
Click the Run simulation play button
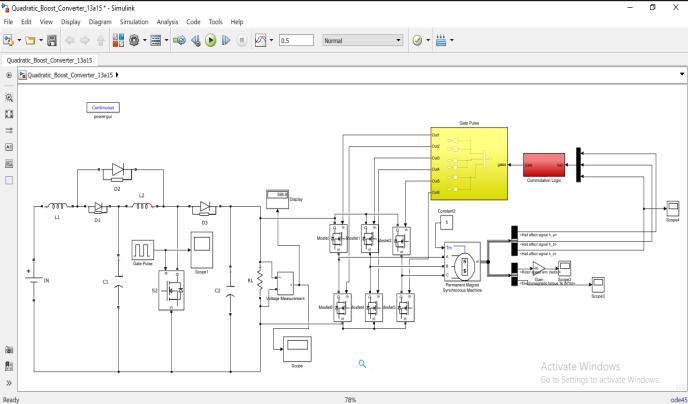[x=211, y=41]
